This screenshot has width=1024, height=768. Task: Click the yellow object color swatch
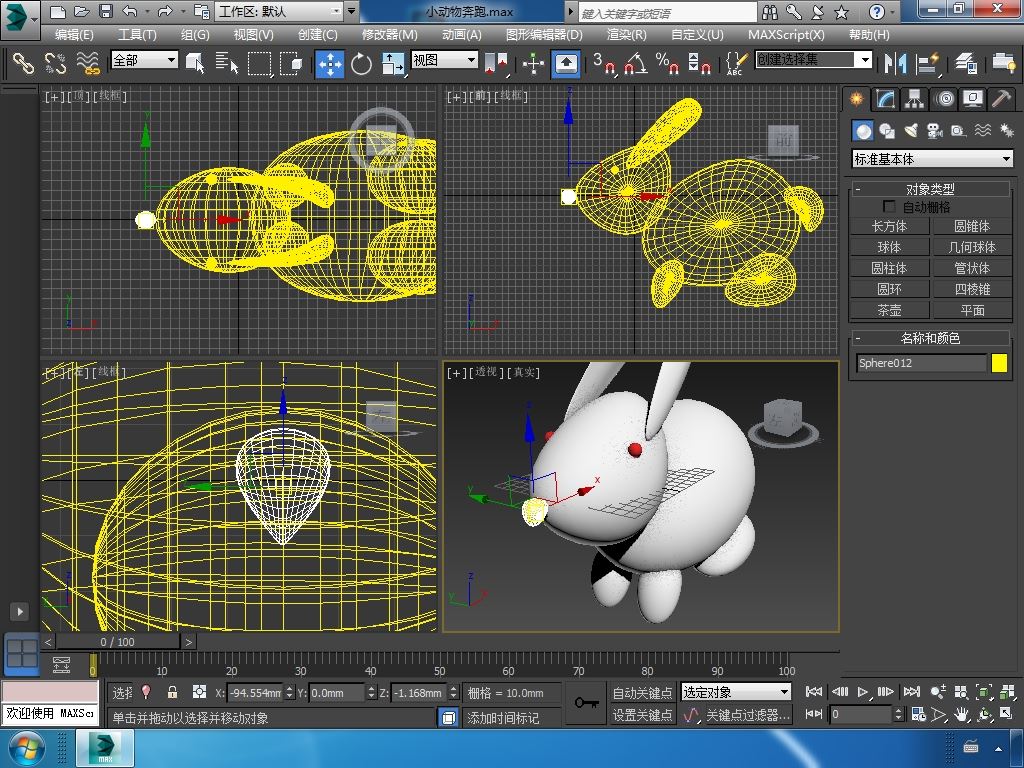999,363
